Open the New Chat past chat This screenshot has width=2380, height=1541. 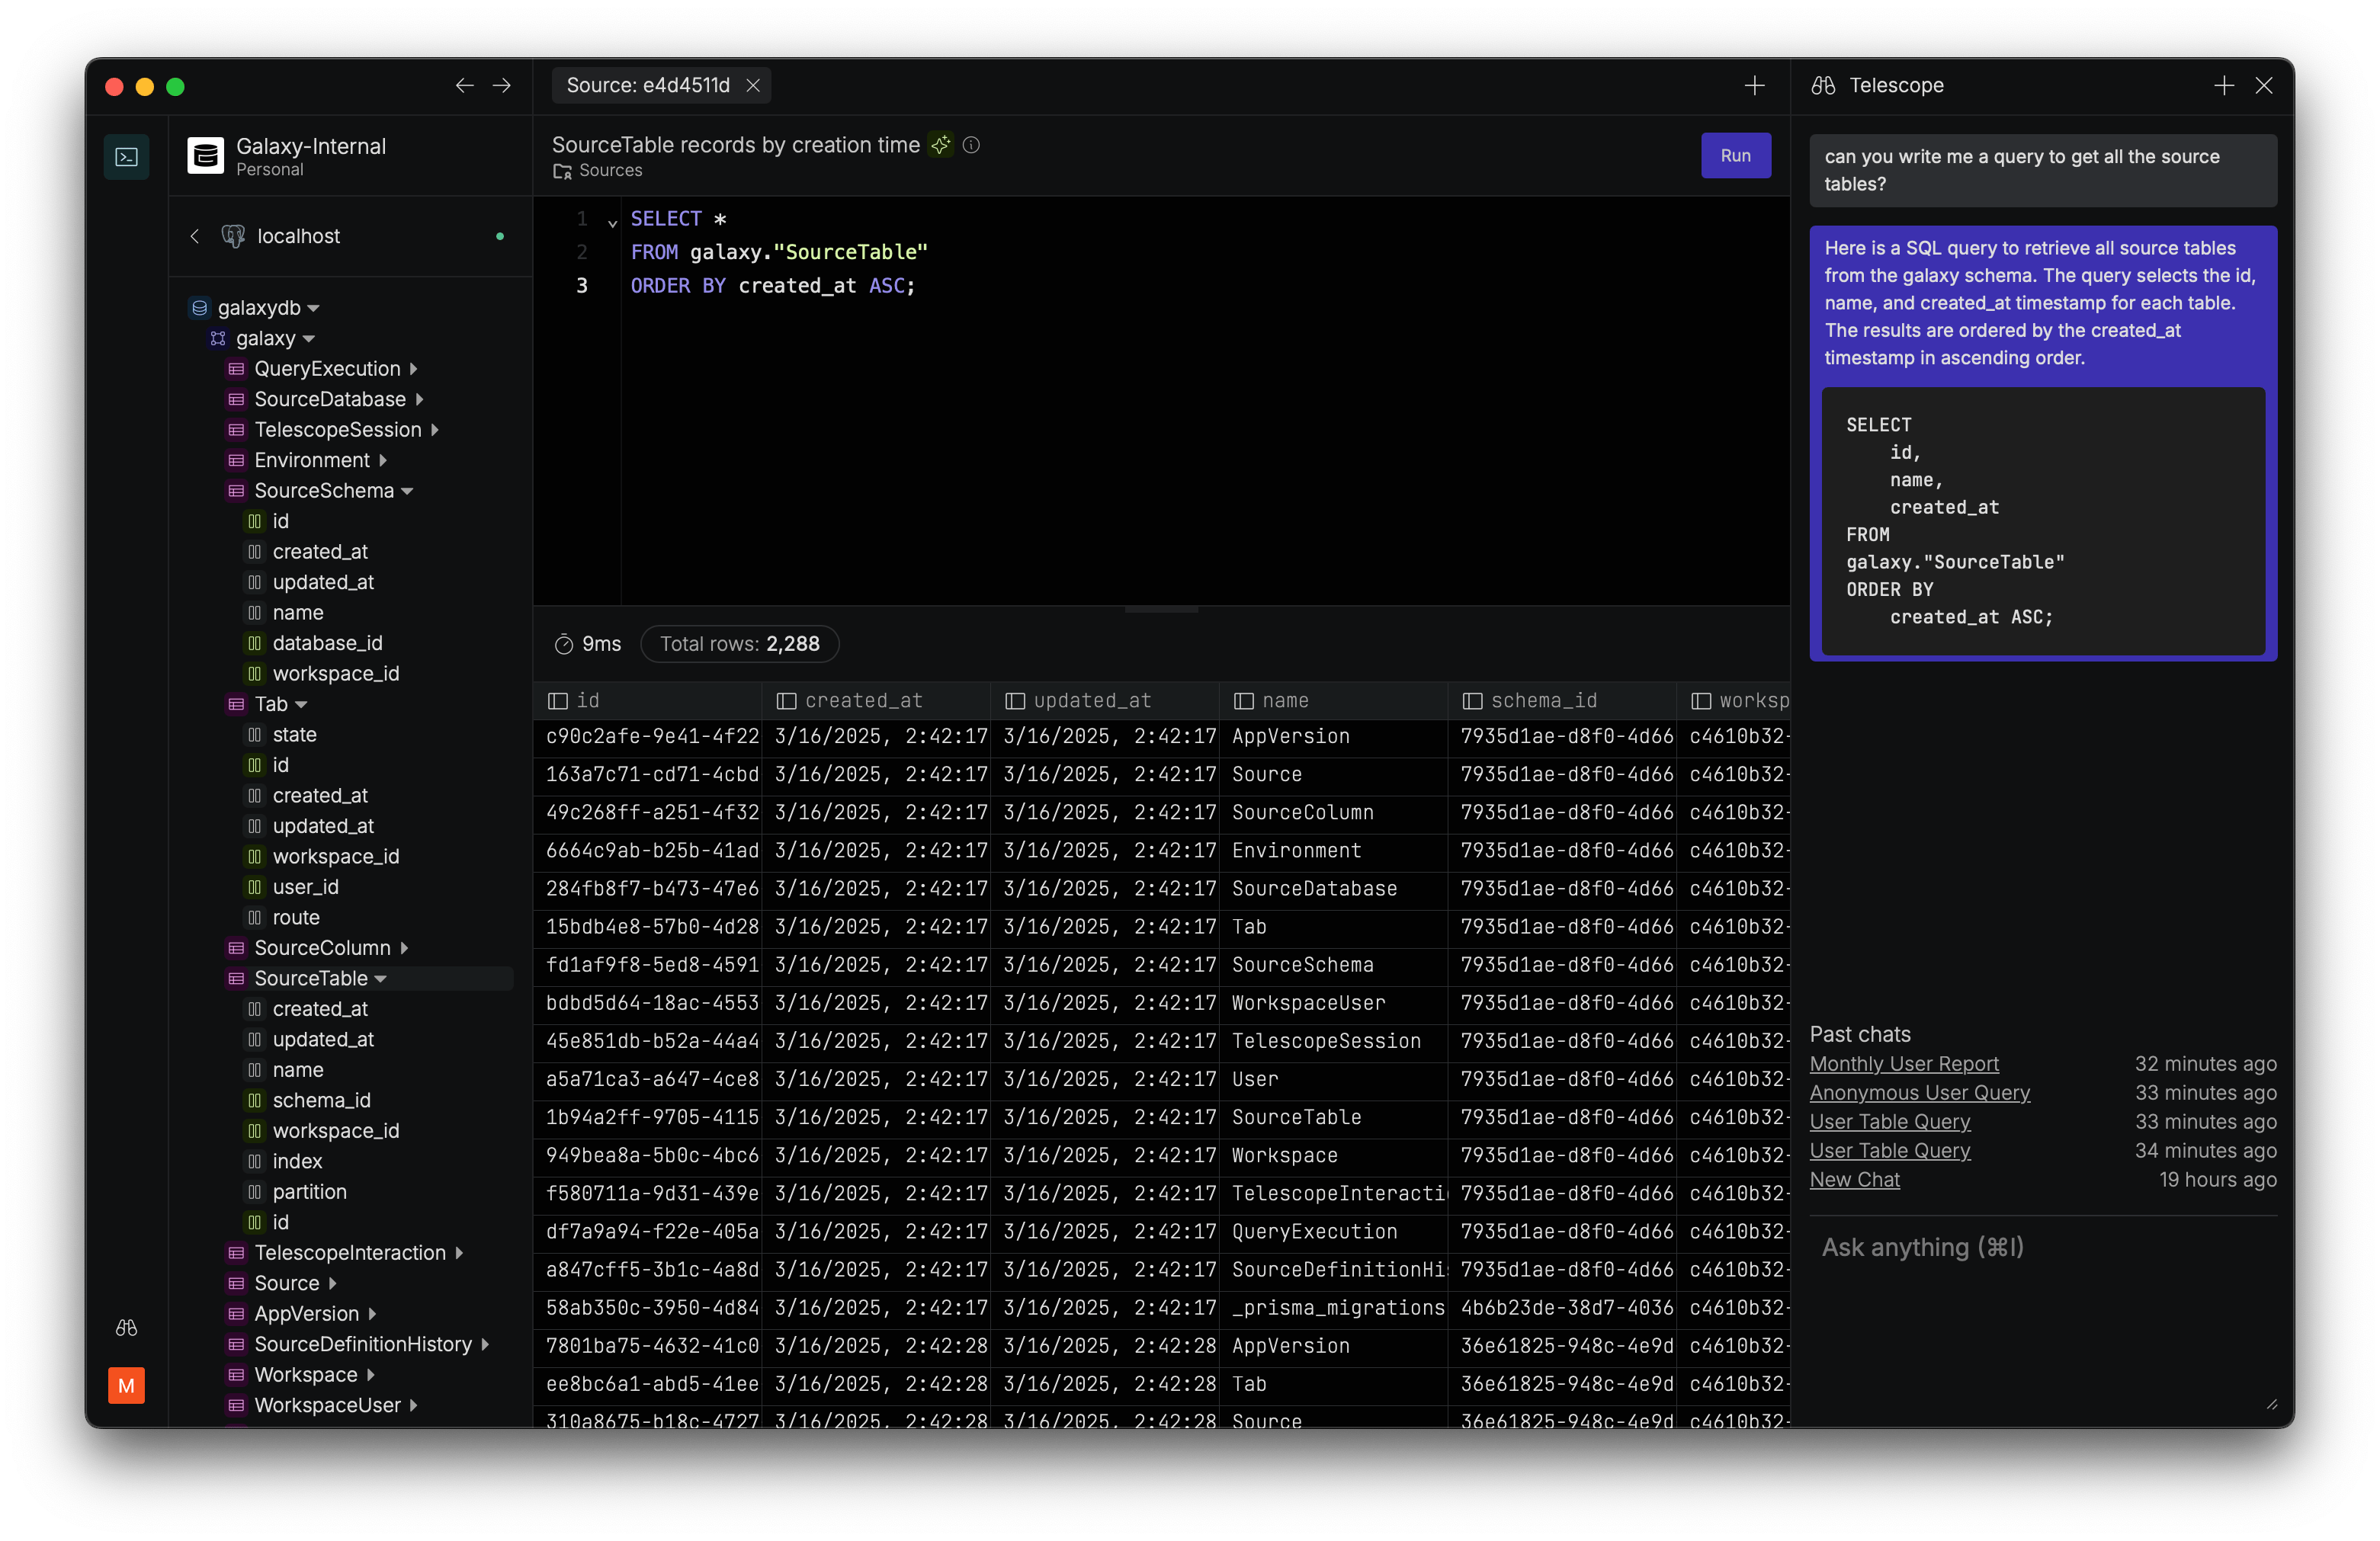point(1854,1180)
